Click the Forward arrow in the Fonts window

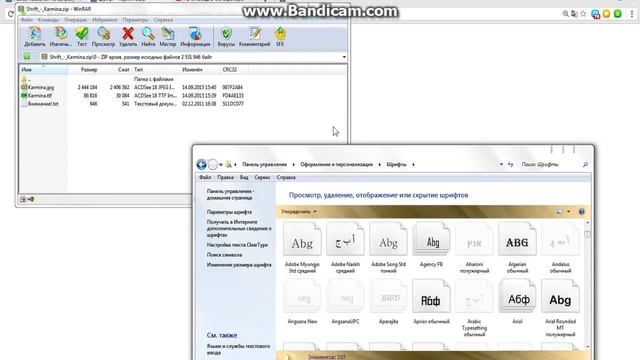(x=213, y=164)
